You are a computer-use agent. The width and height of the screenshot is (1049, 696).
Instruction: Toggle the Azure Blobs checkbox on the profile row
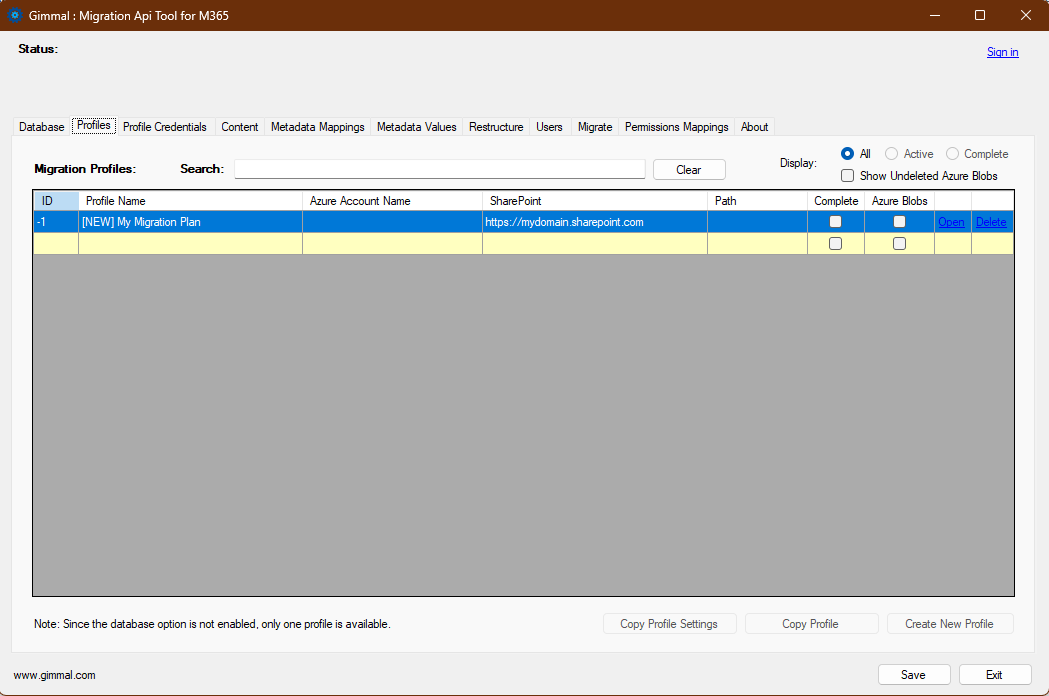(x=899, y=222)
